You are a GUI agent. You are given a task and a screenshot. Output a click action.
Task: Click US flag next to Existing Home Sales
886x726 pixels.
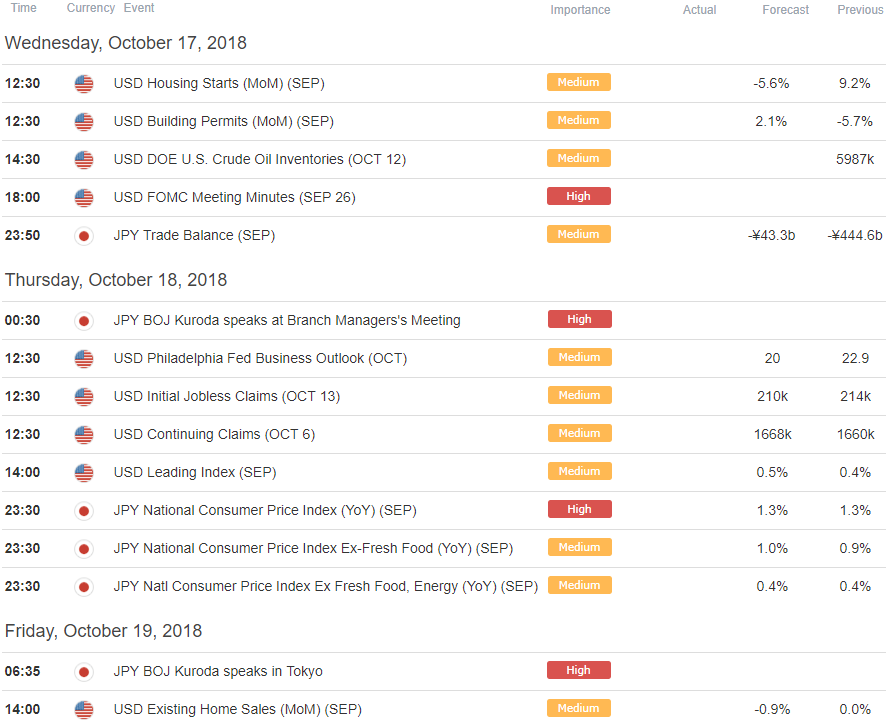click(84, 710)
